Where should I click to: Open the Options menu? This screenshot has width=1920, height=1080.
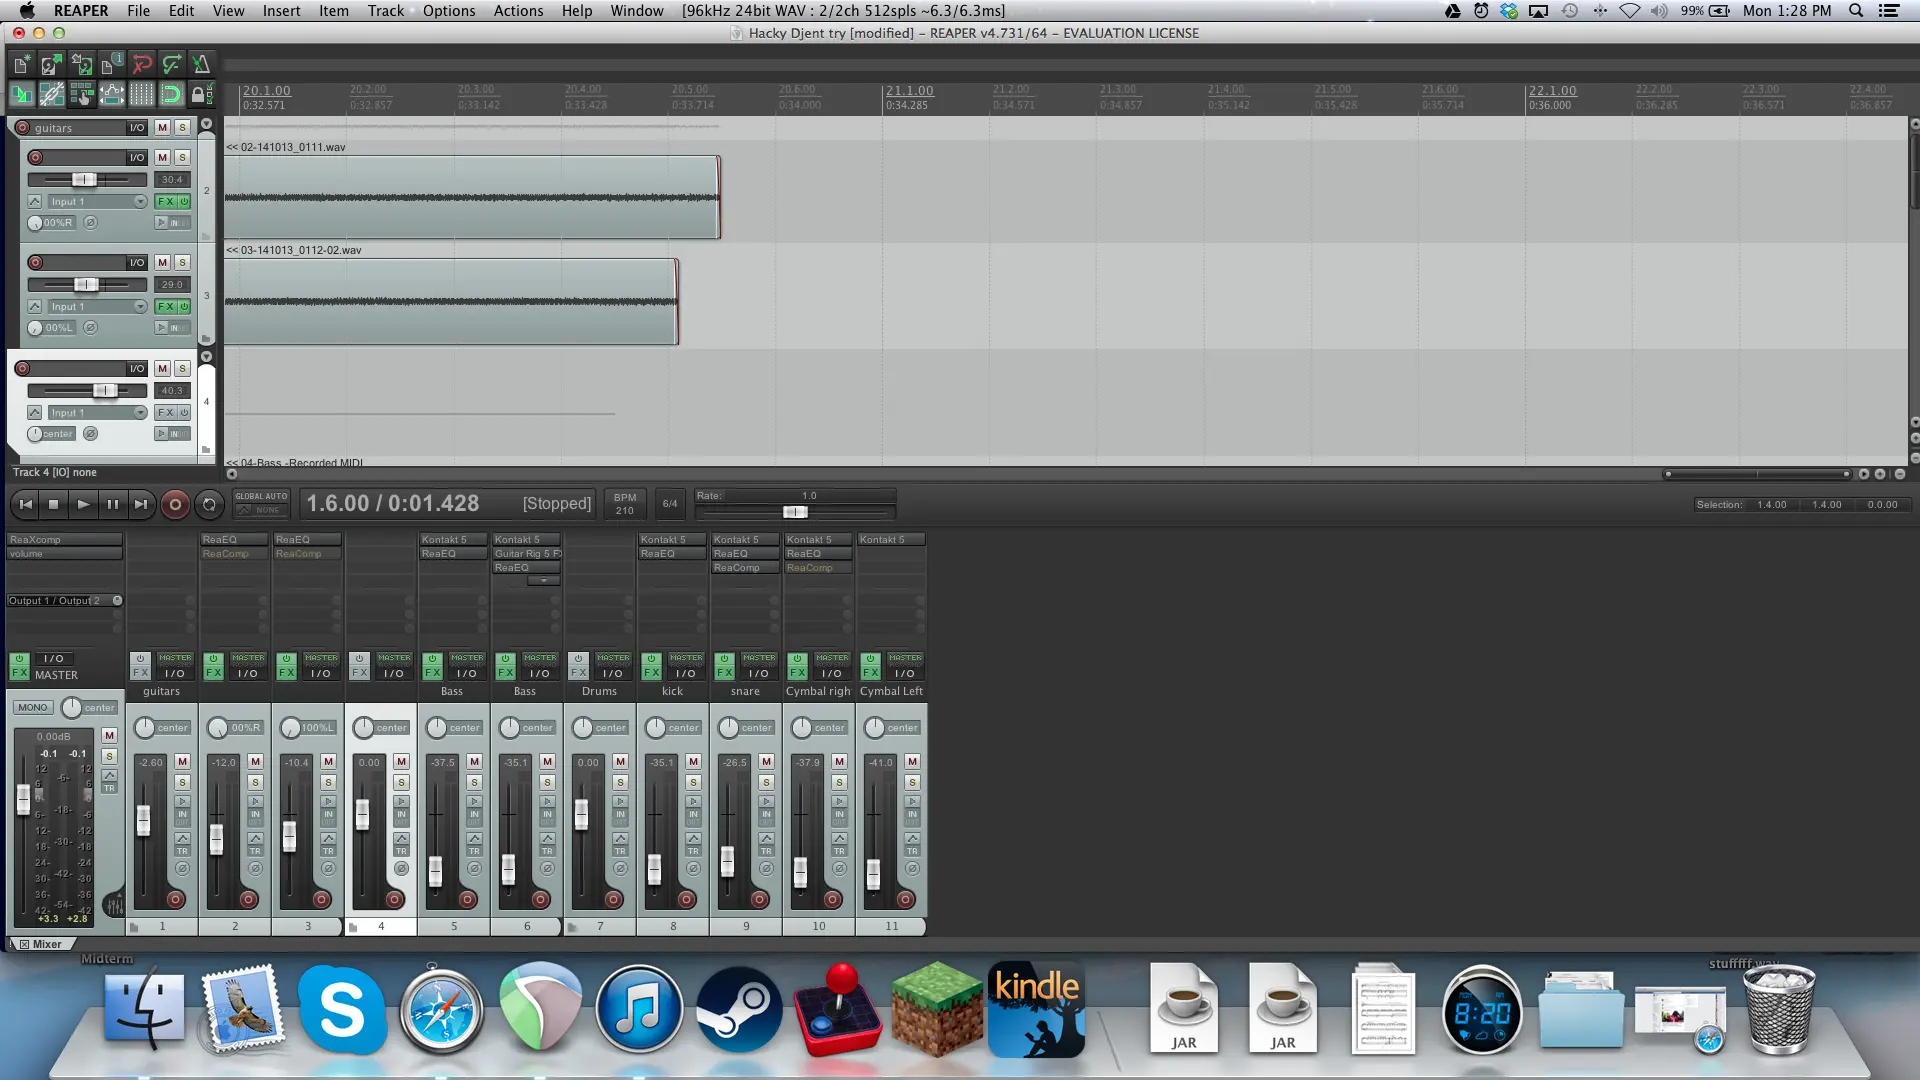449,11
